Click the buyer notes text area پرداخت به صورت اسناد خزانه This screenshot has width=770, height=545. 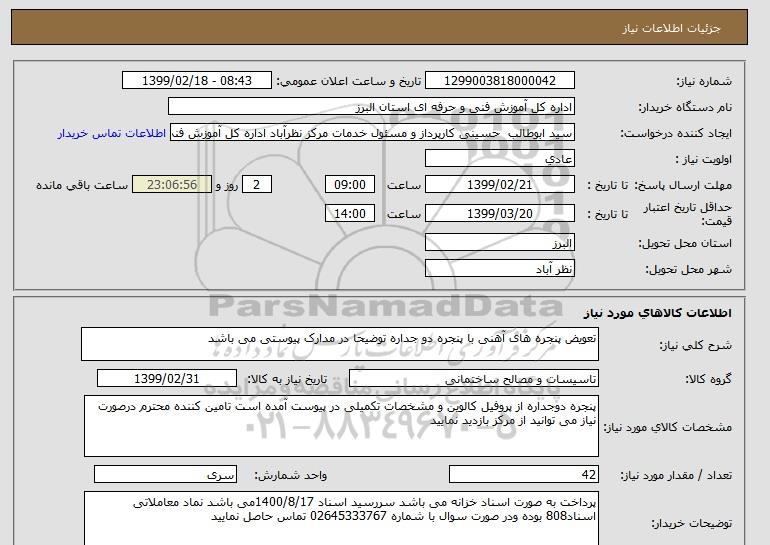point(341,518)
